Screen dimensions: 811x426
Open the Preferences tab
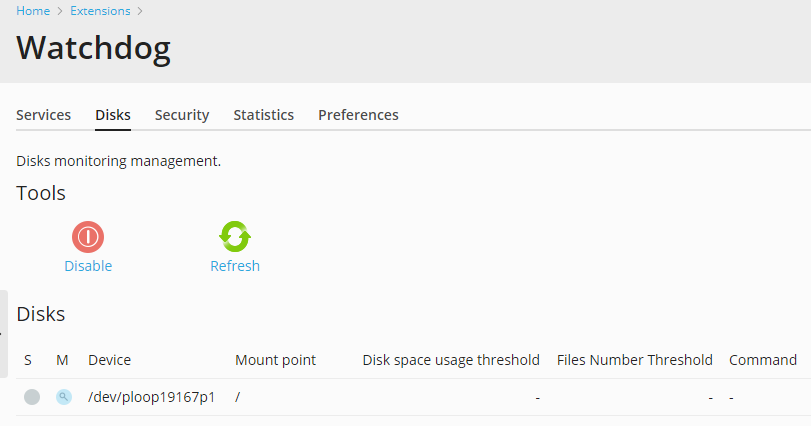coord(358,115)
